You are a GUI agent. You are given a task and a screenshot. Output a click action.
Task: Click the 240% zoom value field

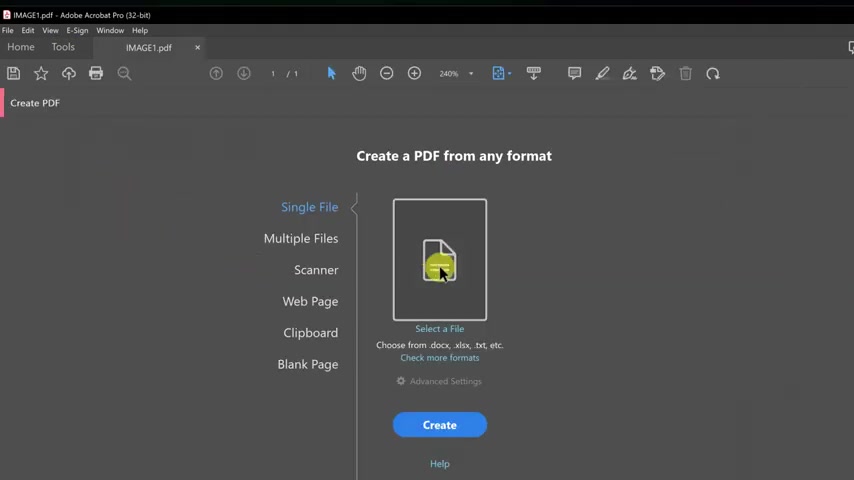coord(449,74)
